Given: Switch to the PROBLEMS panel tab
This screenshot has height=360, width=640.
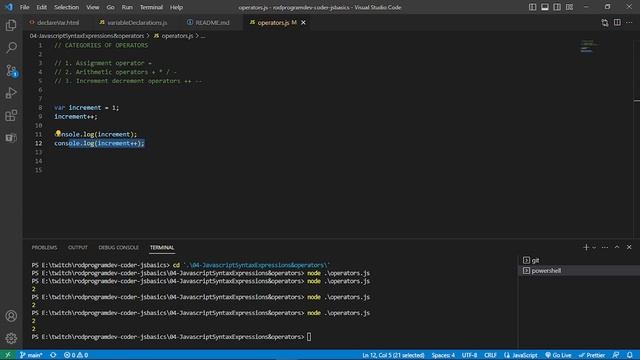Looking at the screenshot, I should pos(44,247).
